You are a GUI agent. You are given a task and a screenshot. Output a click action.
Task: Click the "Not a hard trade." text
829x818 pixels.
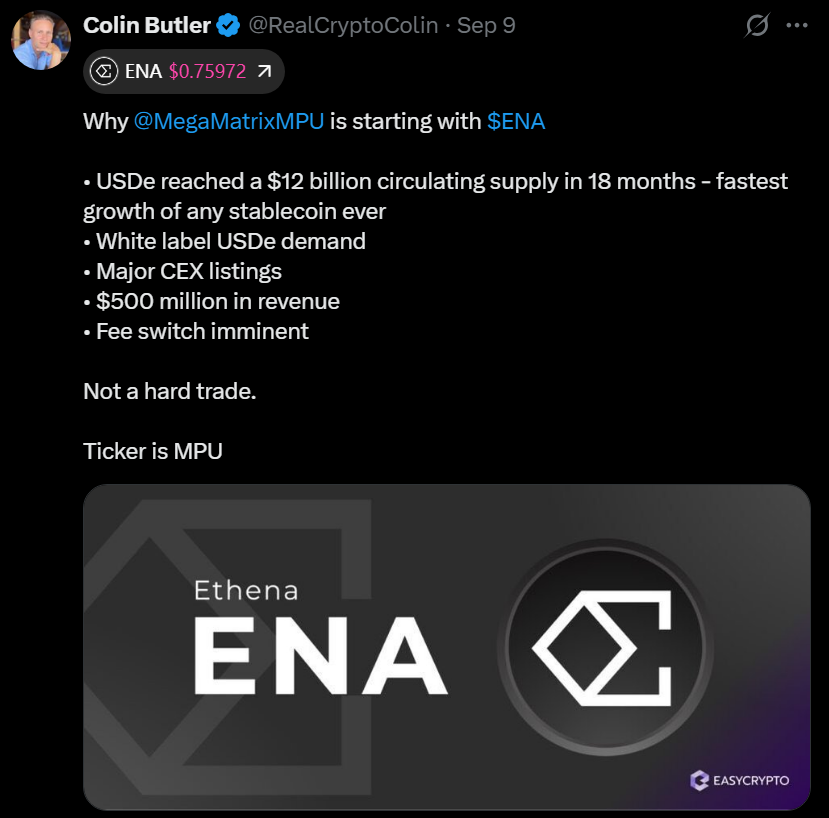[170, 391]
